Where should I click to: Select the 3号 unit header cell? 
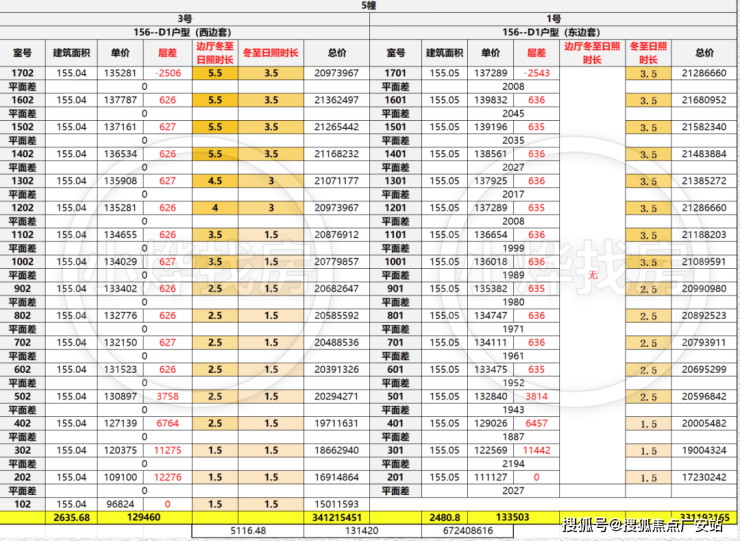[185, 19]
